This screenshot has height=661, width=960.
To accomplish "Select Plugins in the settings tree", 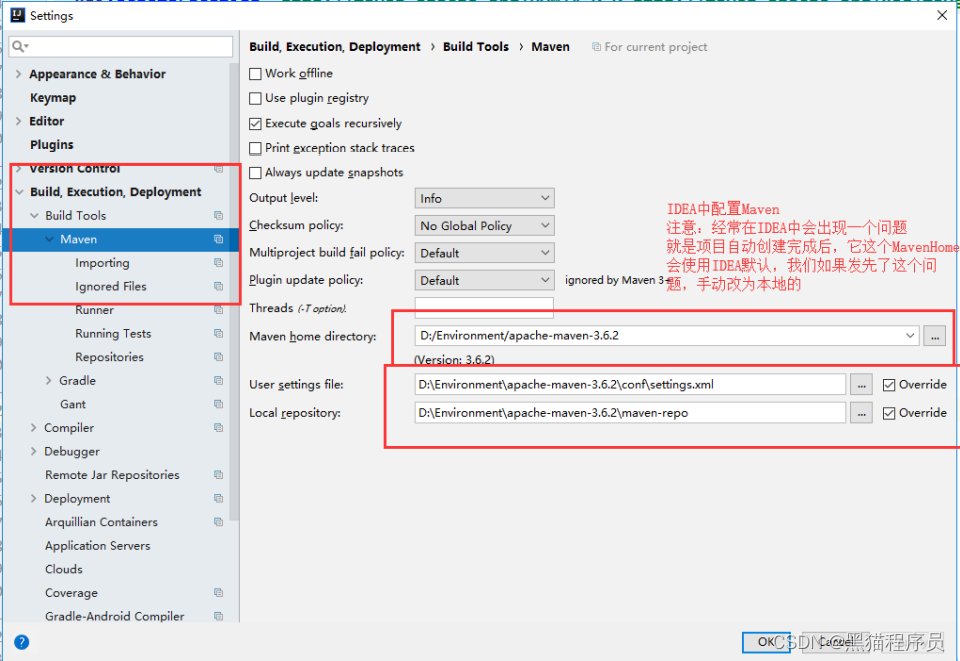I will click(51, 145).
